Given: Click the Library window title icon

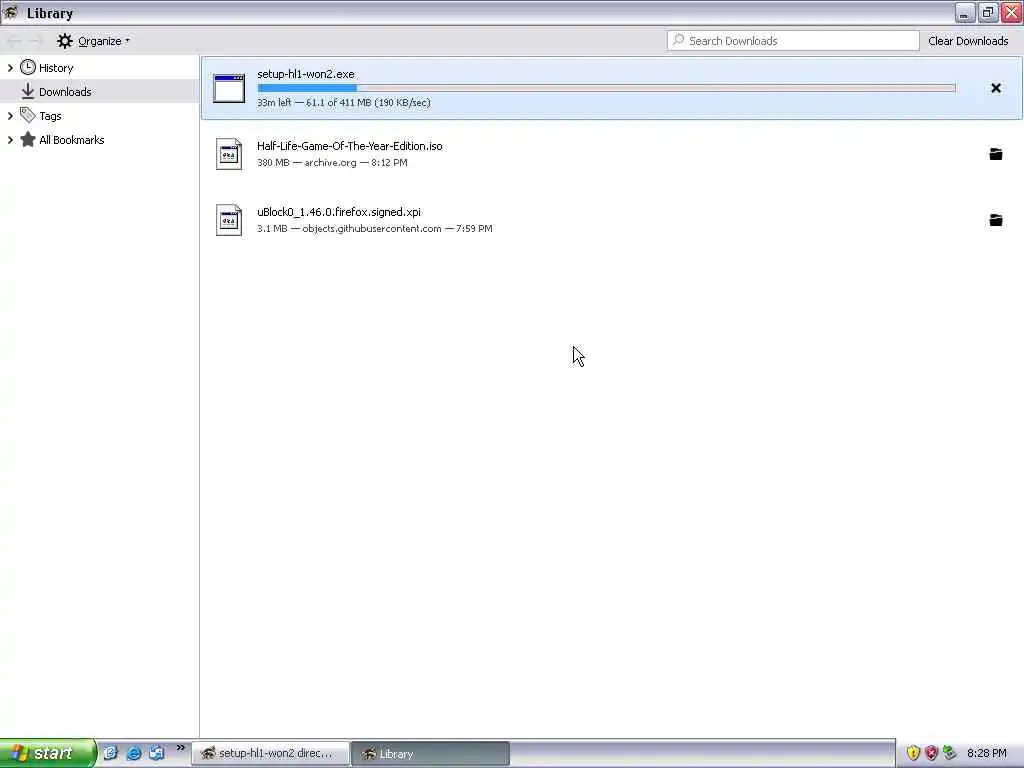Looking at the screenshot, I should click(x=11, y=12).
